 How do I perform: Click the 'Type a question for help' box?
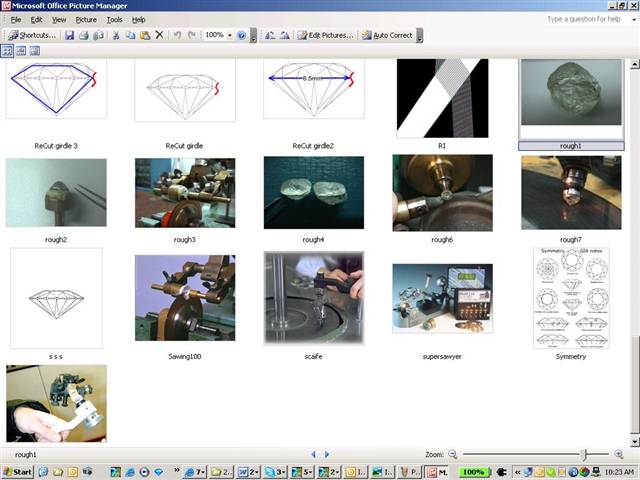585,19
